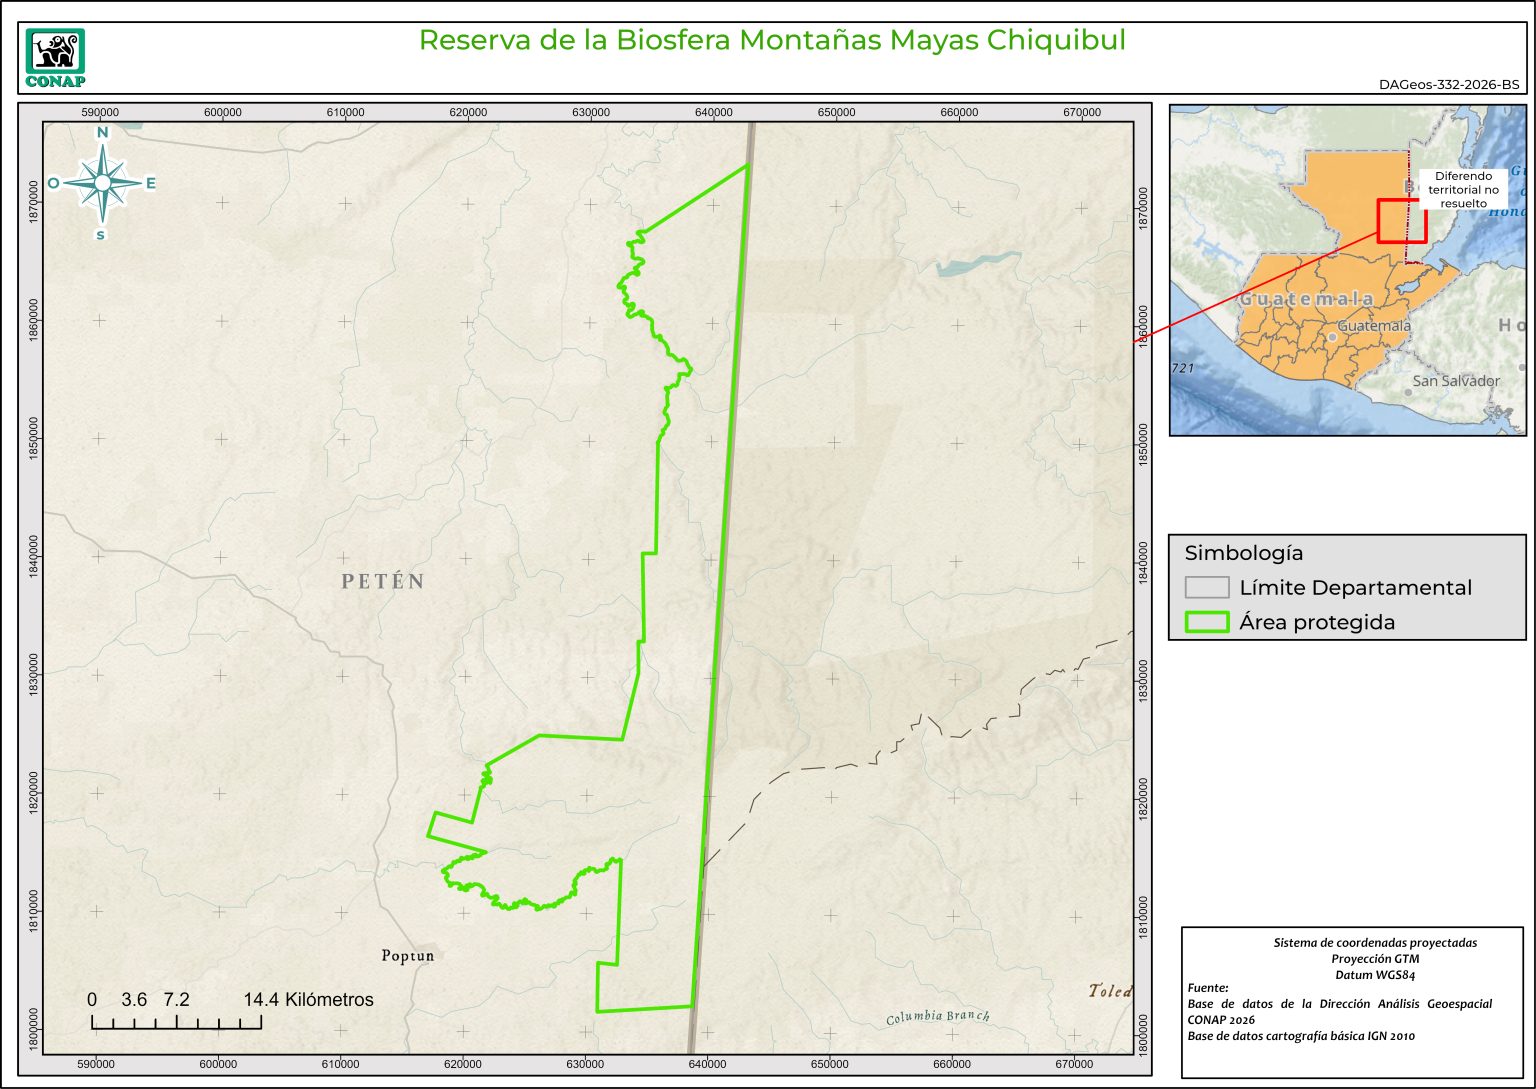Click the San Salvador label in the inset
The height and width of the screenshot is (1089, 1536).
tap(1455, 381)
